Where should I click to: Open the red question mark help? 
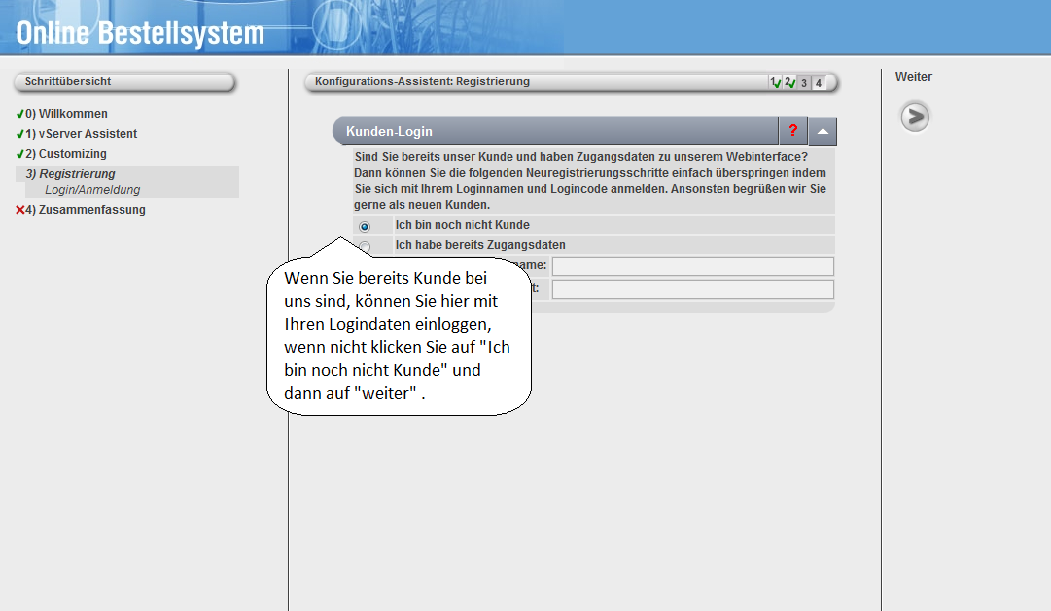tap(792, 131)
